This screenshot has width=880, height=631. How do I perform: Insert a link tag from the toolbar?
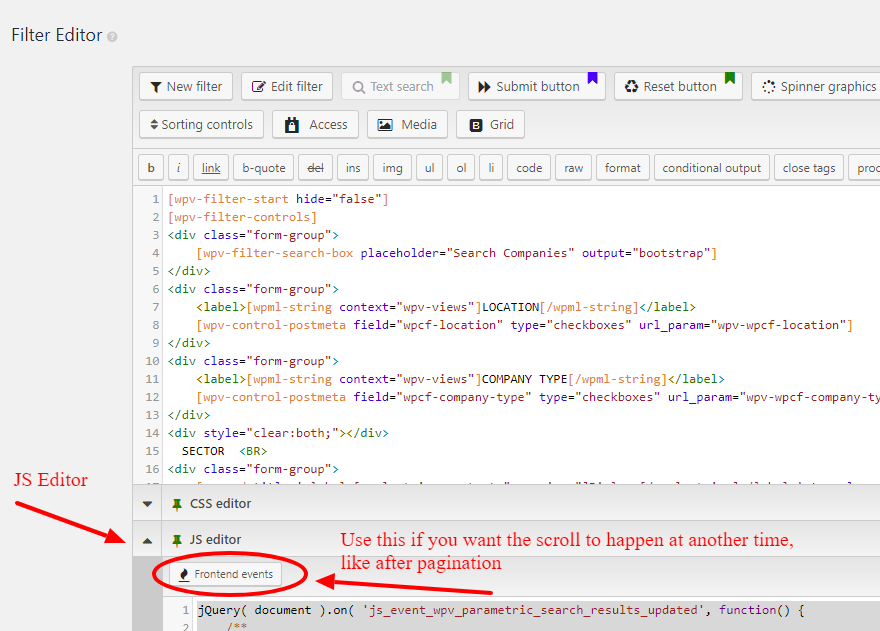(210, 167)
